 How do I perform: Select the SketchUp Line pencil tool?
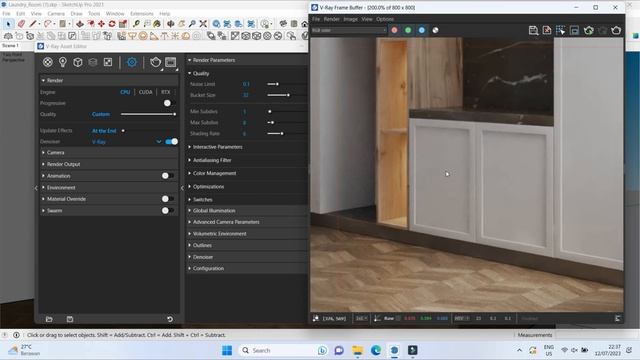click(x=33, y=24)
